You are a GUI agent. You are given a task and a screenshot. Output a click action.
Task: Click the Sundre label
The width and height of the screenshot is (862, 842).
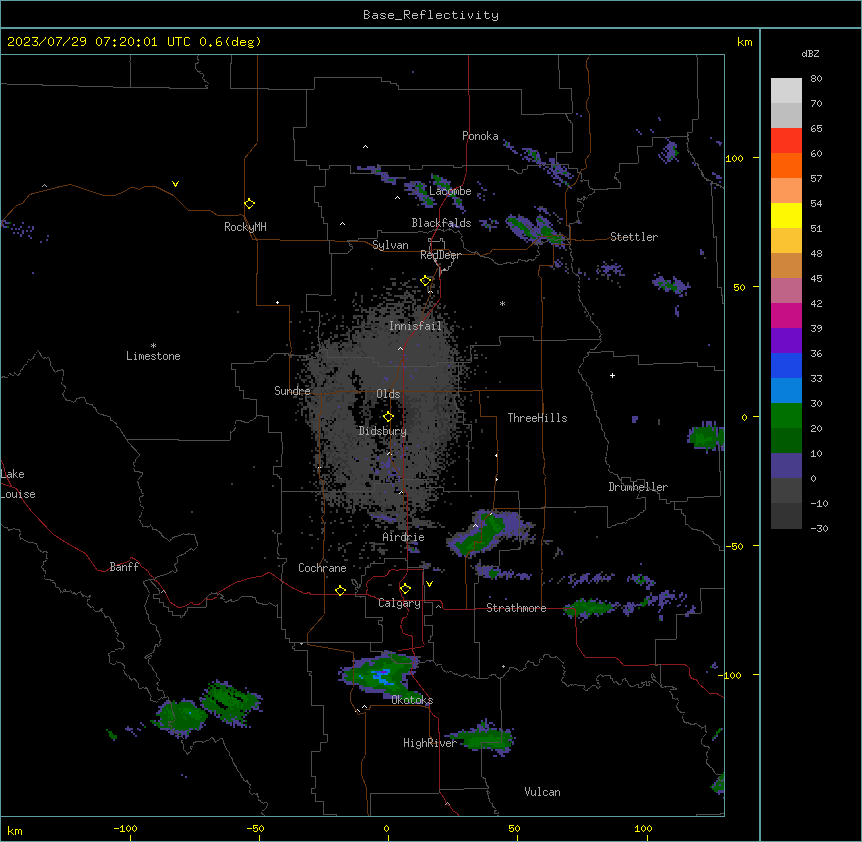(x=292, y=391)
